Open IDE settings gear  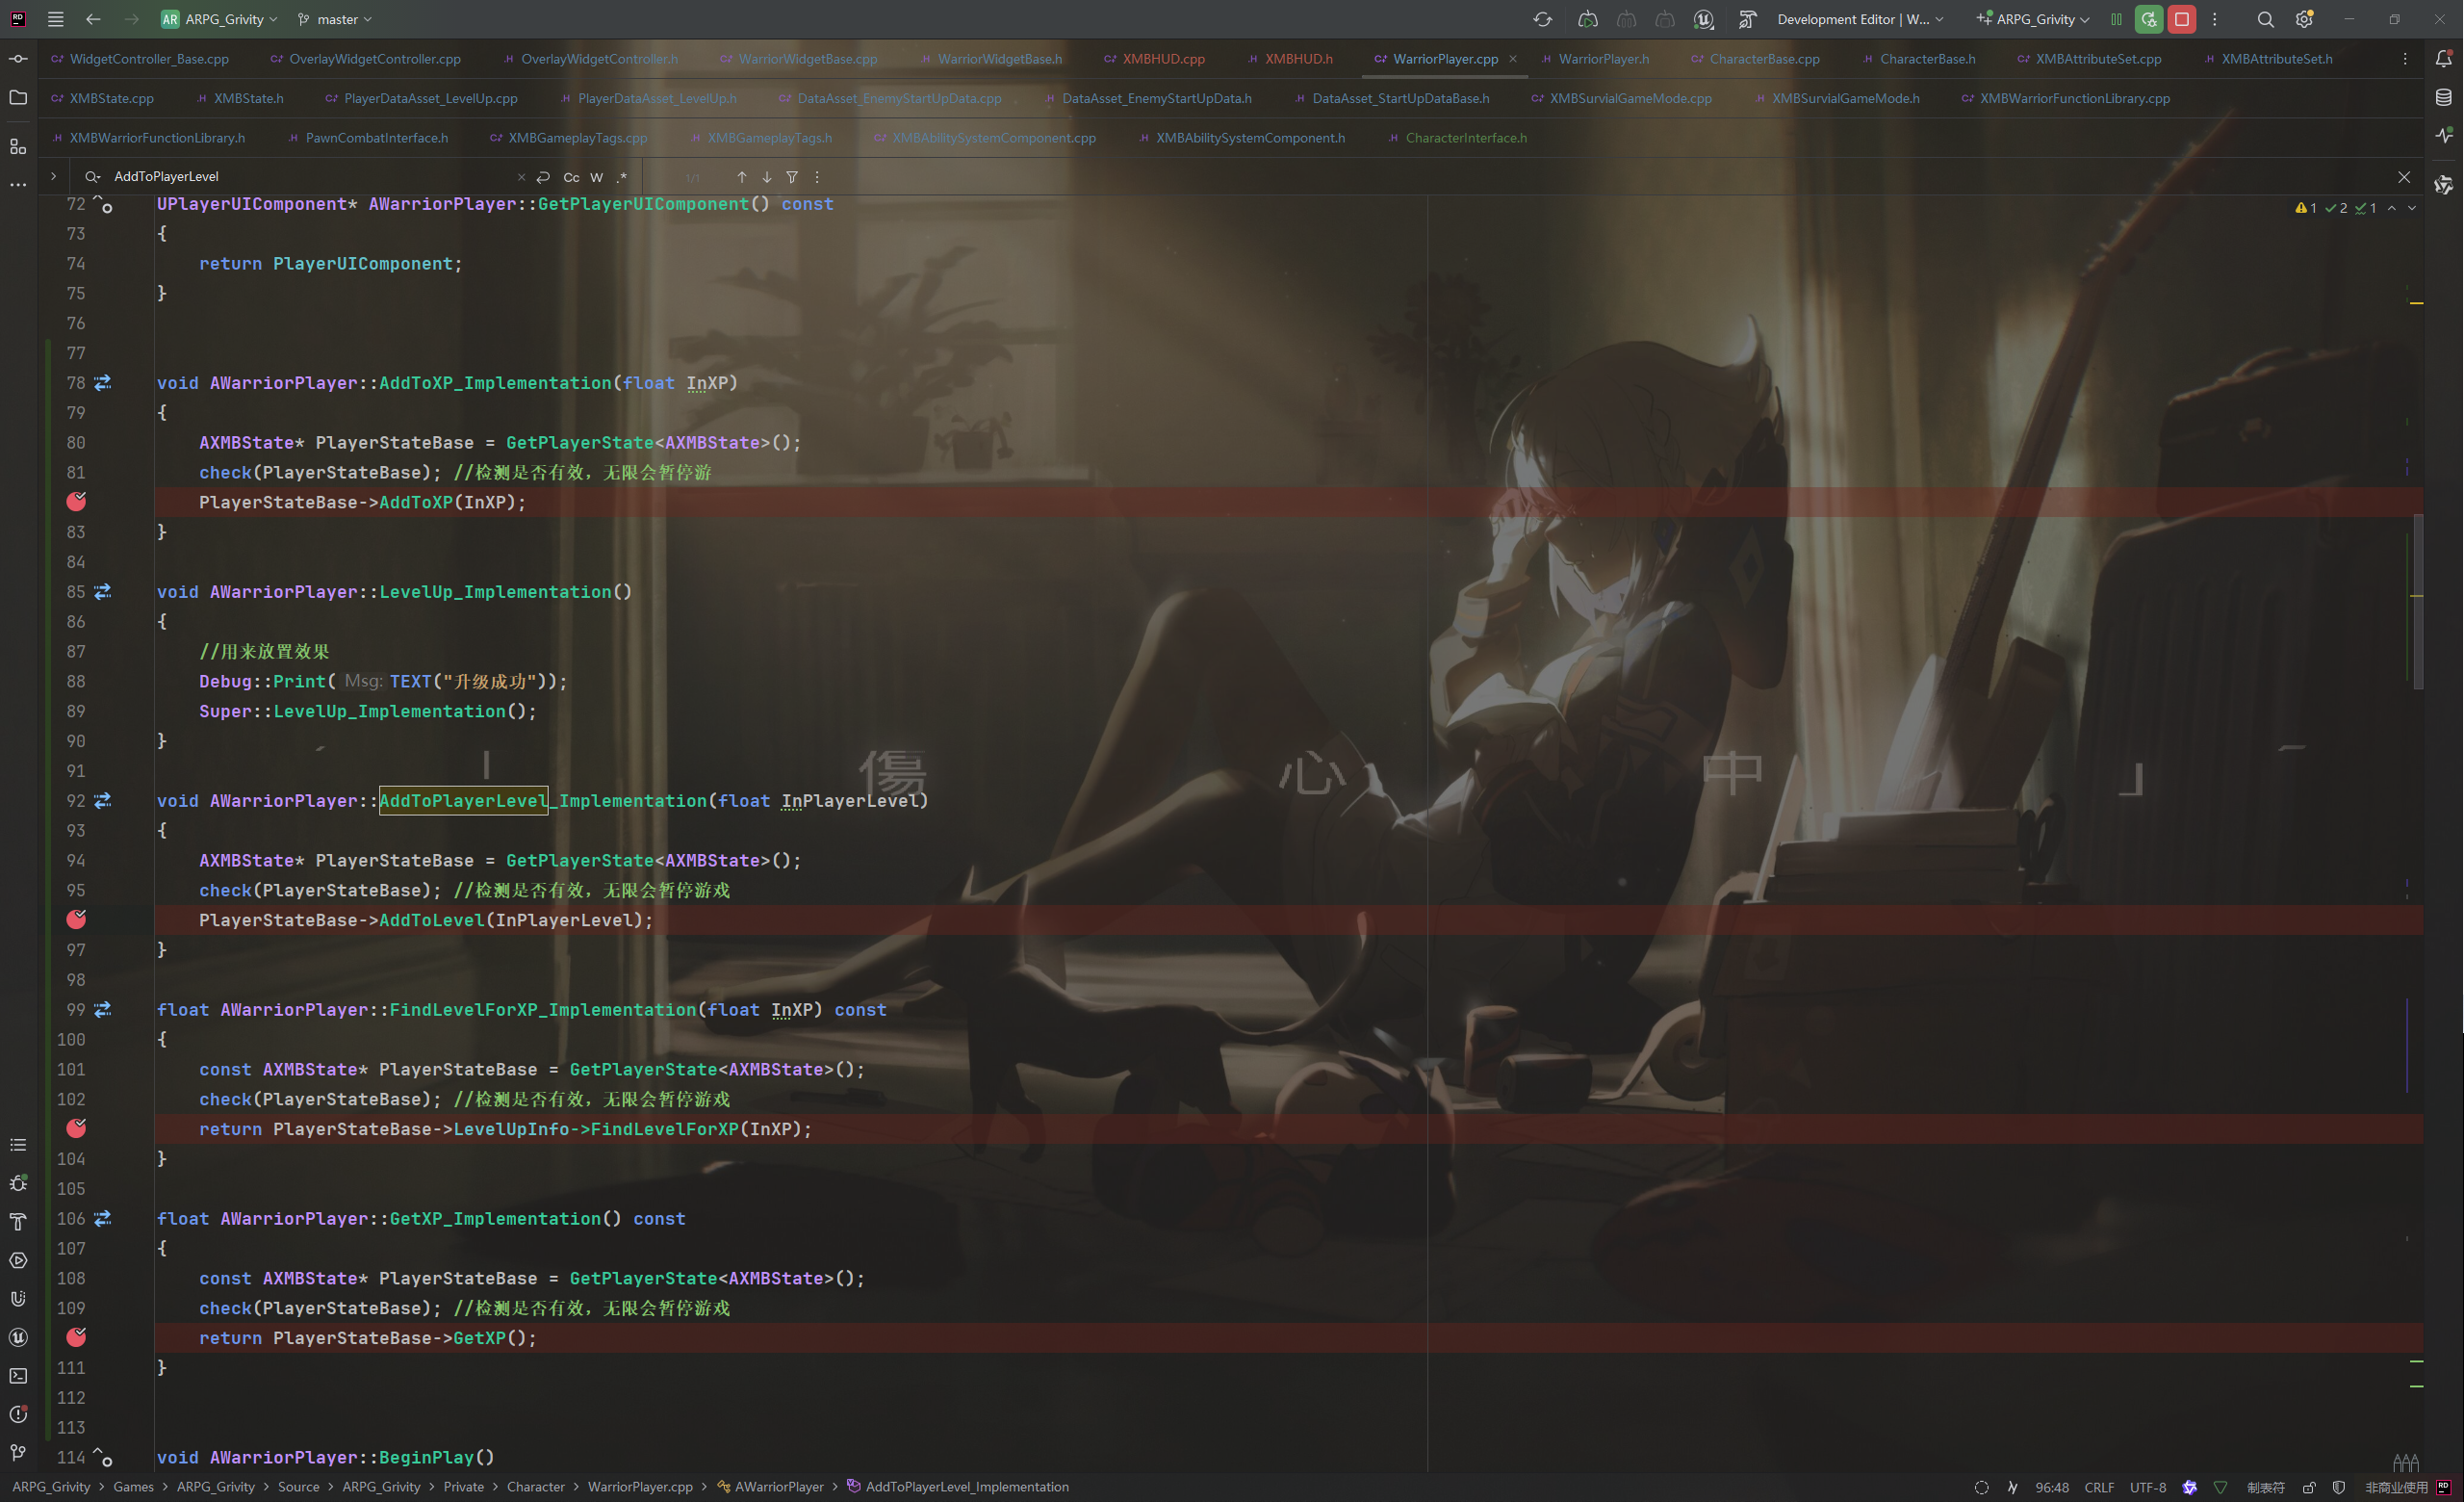click(x=2304, y=19)
